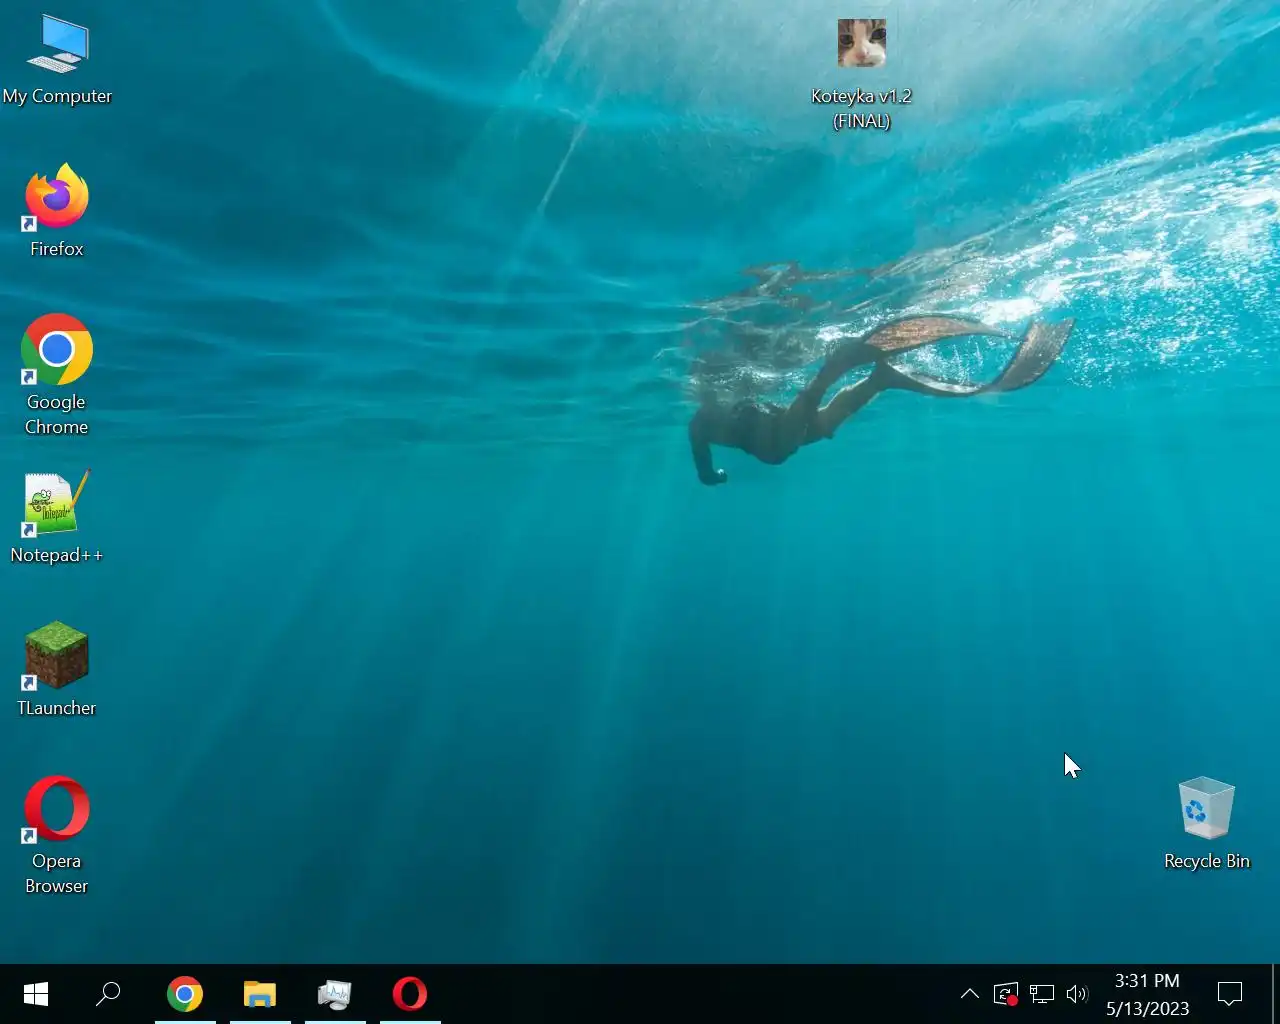The width and height of the screenshot is (1280, 1024).
Task: Switch to Chrome in the taskbar
Action: pyautogui.click(x=185, y=994)
